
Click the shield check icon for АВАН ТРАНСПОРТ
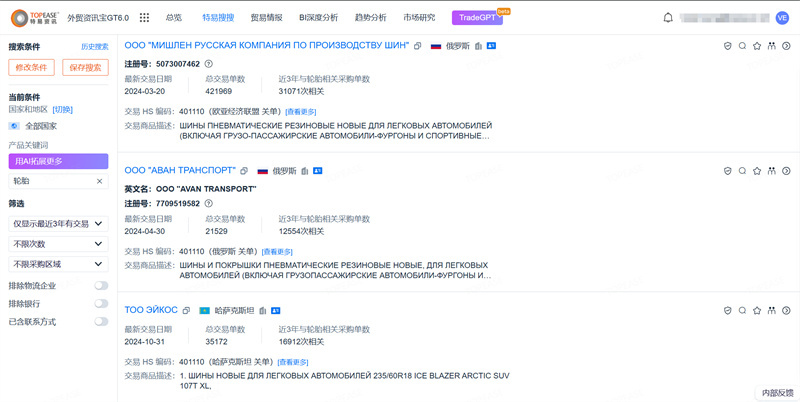pos(728,171)
